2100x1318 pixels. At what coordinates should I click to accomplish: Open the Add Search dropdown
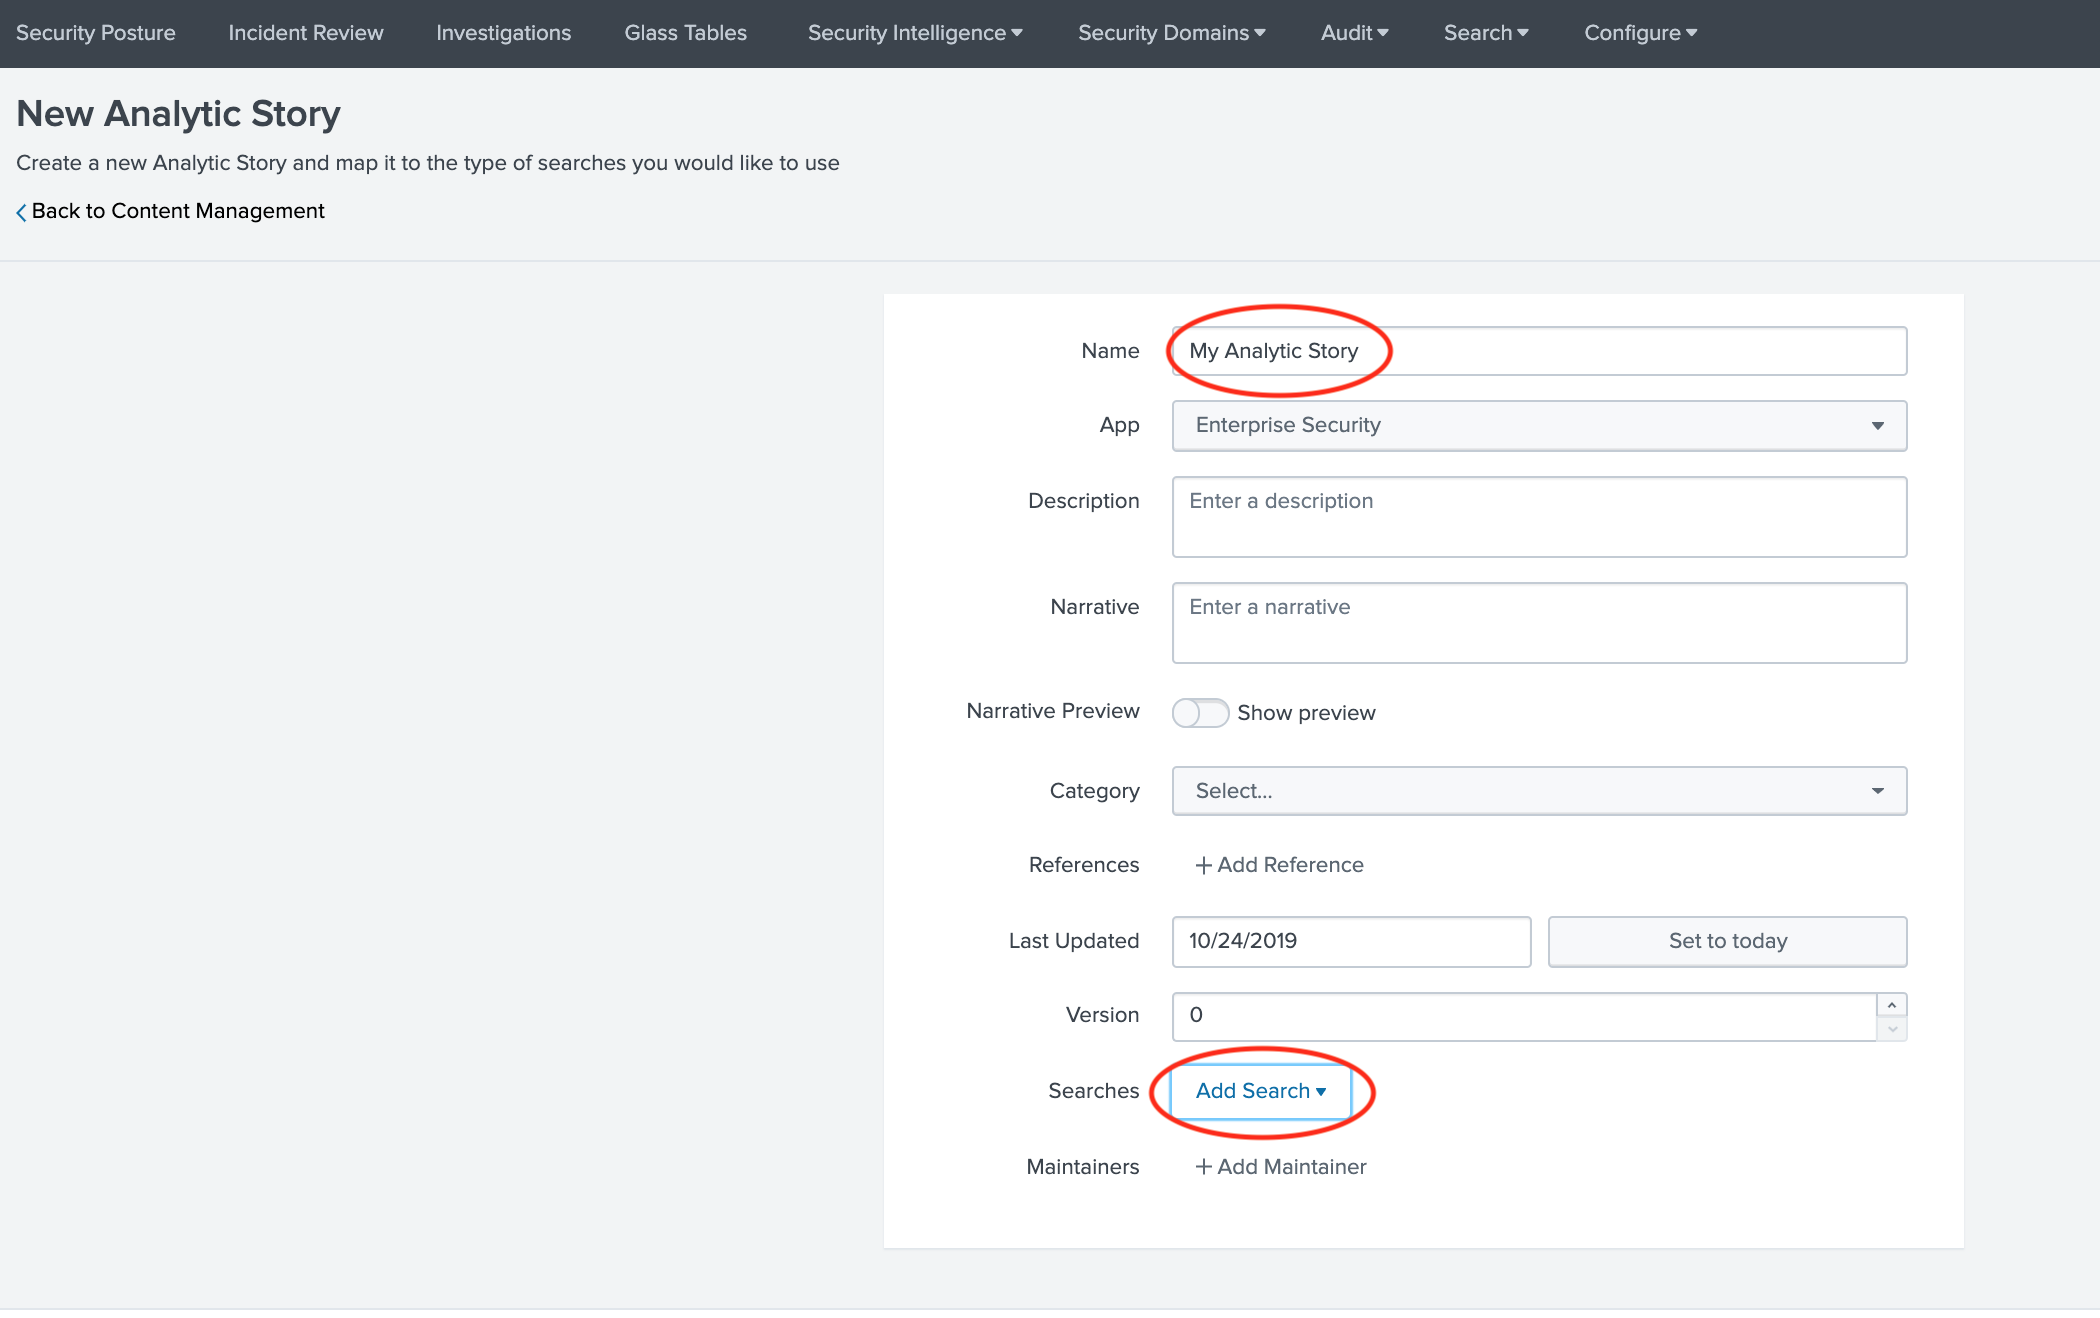pos(1260,1091)
